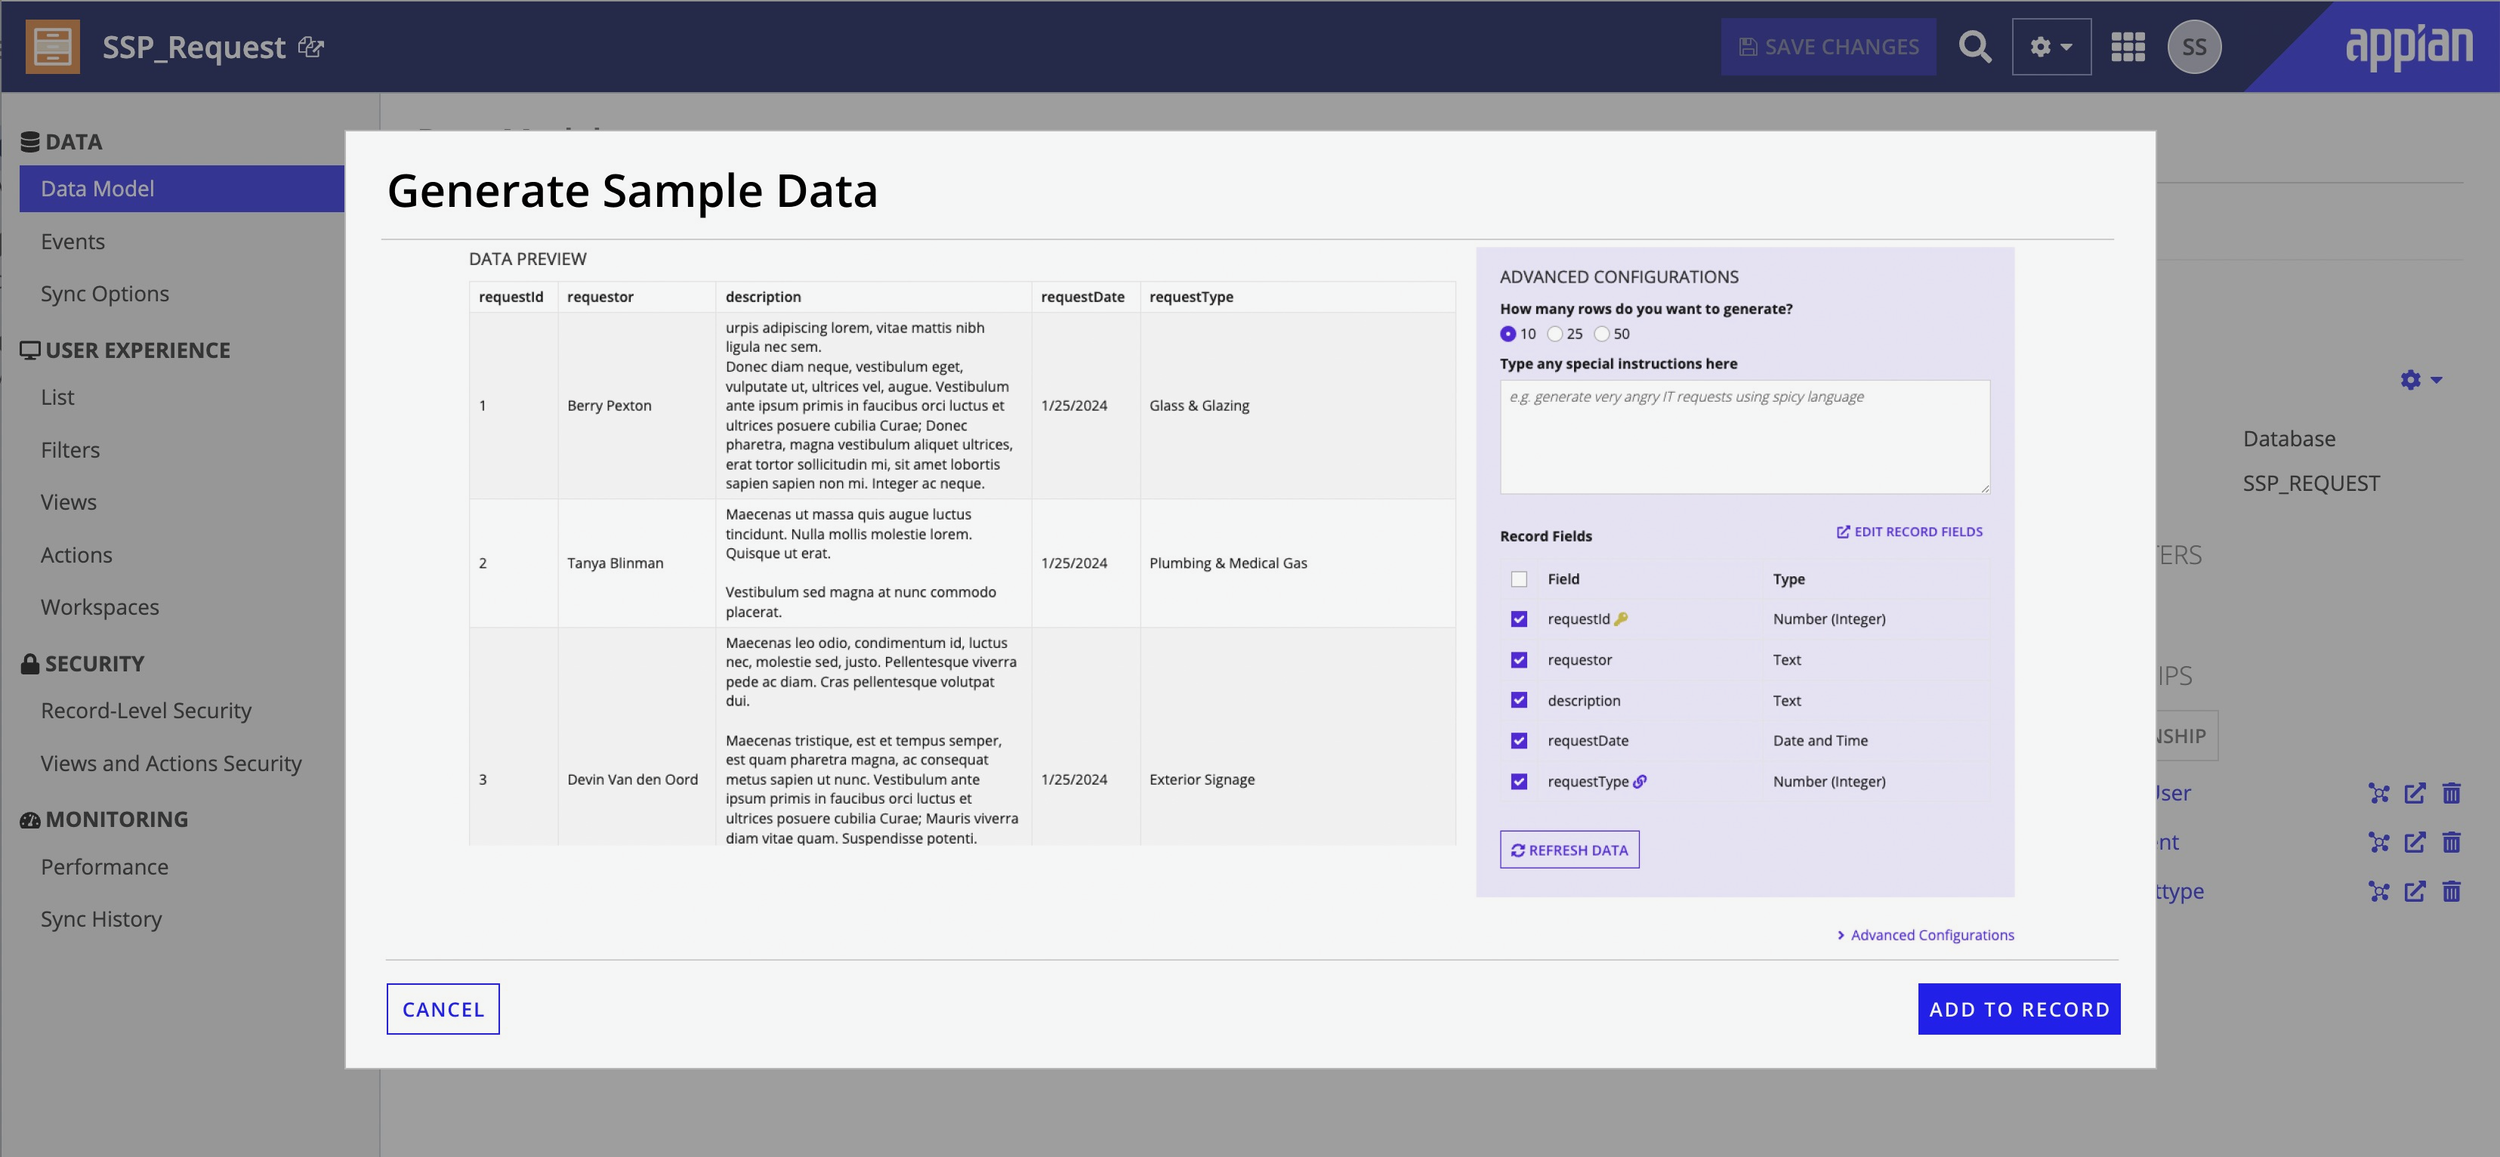Uncheck the description record field
Screen dimensions: 2500x1157
[1519, 700]
